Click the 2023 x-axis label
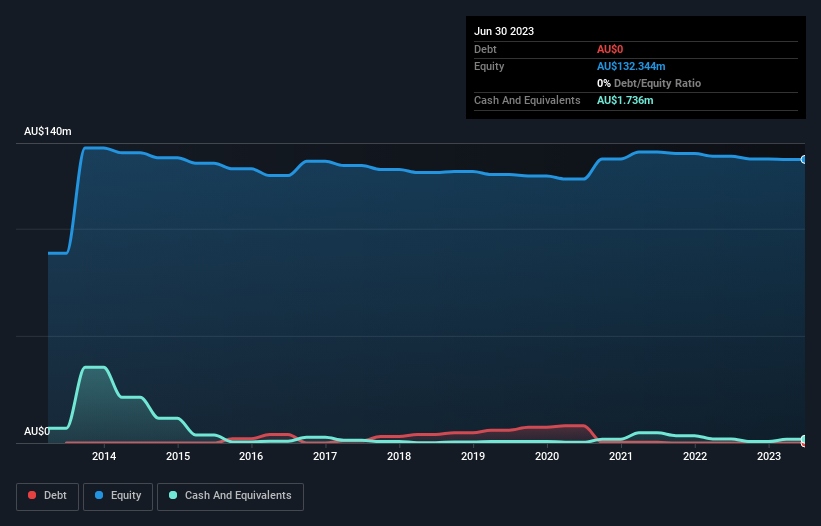This screenshot has height=526, width=821. 769,456
